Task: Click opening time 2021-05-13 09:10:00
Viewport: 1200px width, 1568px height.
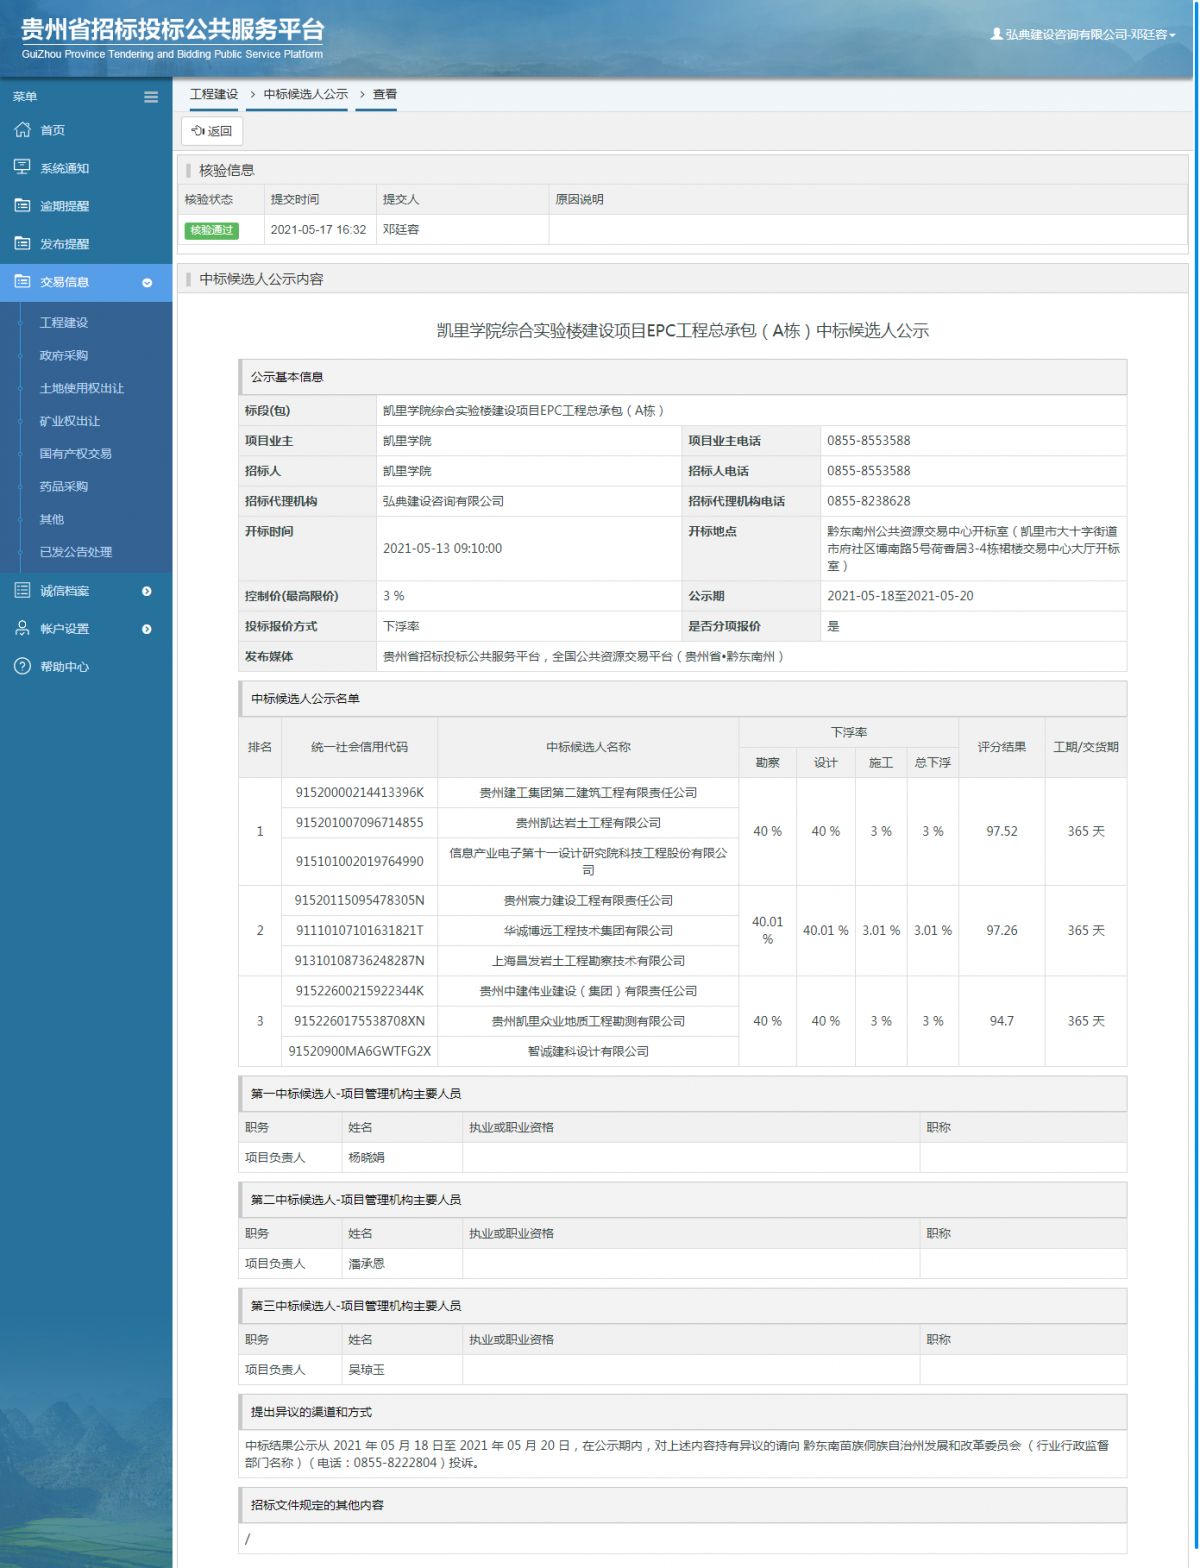Action: click(x=442, y=548)
